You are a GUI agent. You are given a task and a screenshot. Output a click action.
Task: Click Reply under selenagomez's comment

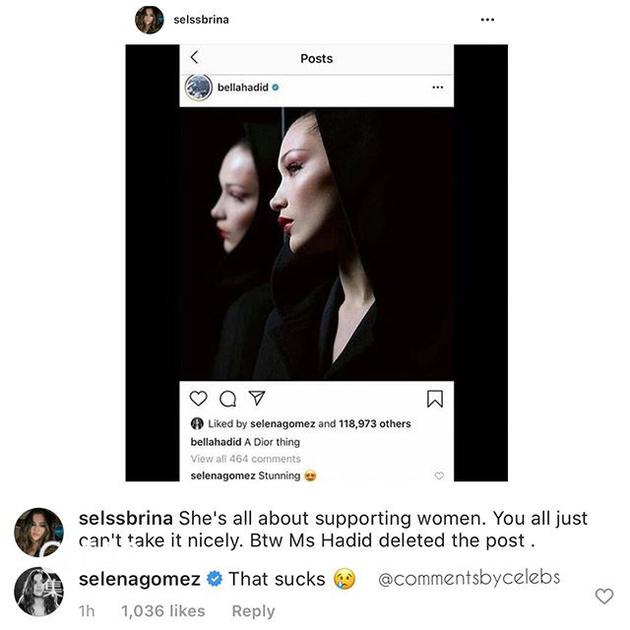(253, 610)
